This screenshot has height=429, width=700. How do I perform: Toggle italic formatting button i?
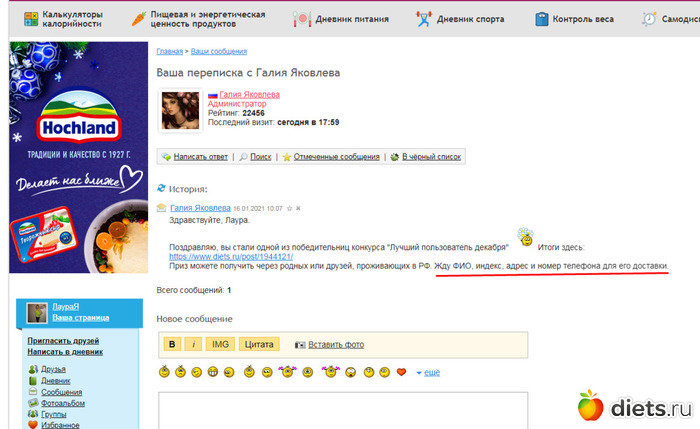pyautogui.click(x=193, y=345)
